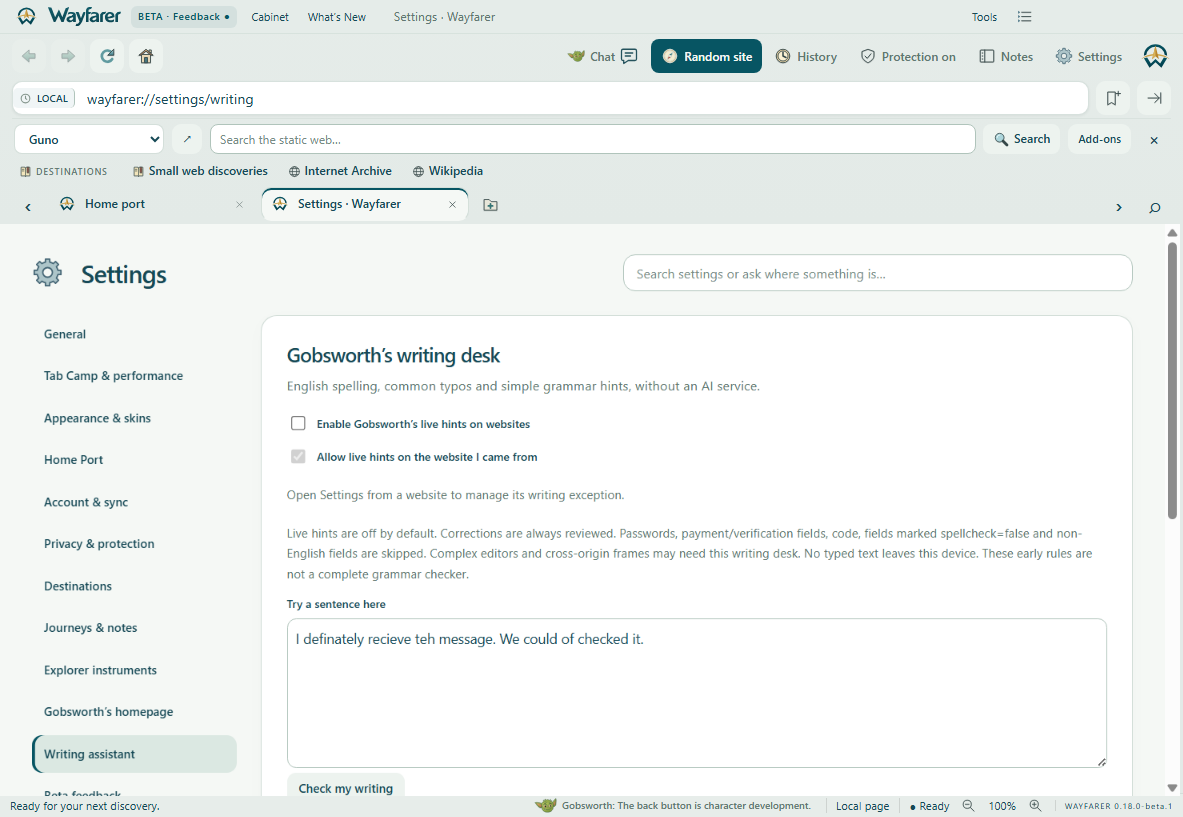Enable Gobsworth's live hints on websites

pos(298,423)
